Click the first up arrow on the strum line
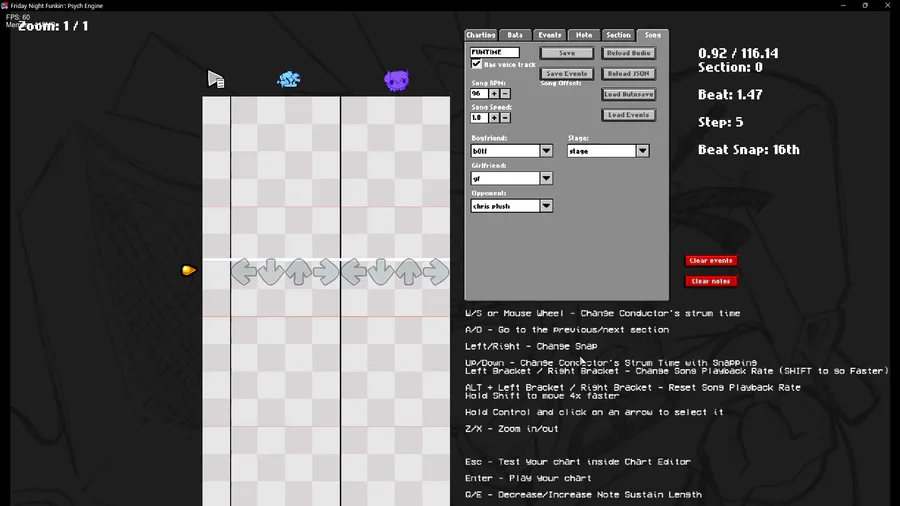This screenshot has width=900, height=506. coord(298,272)
